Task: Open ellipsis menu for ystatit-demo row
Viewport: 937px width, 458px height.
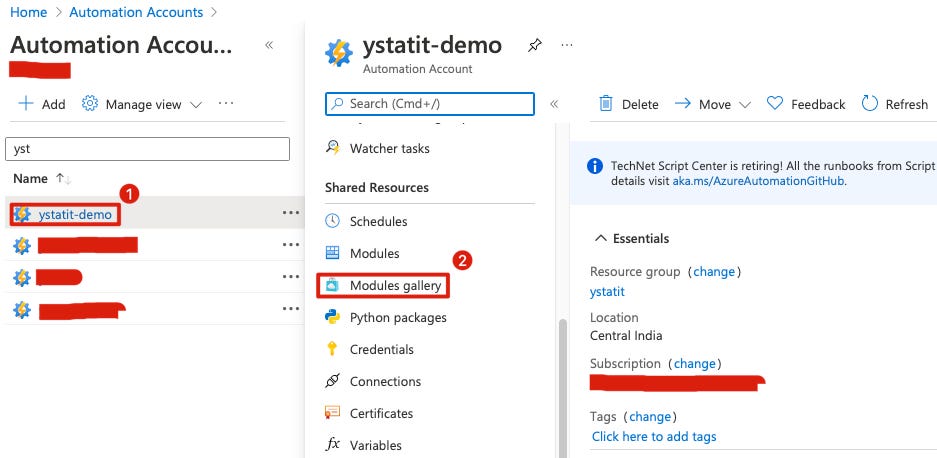Action: point(290,212)
